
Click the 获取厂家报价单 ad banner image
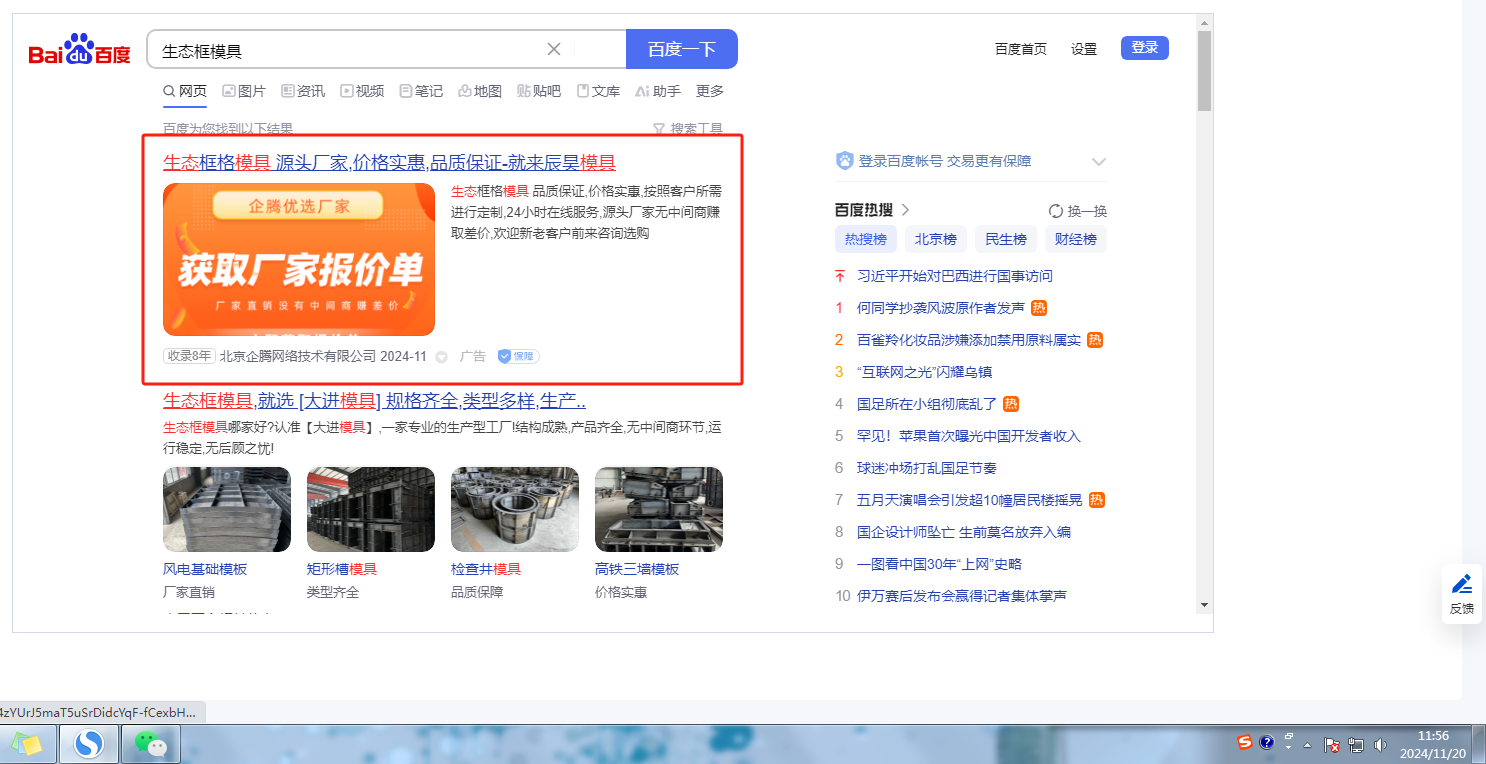click(299, 259)
